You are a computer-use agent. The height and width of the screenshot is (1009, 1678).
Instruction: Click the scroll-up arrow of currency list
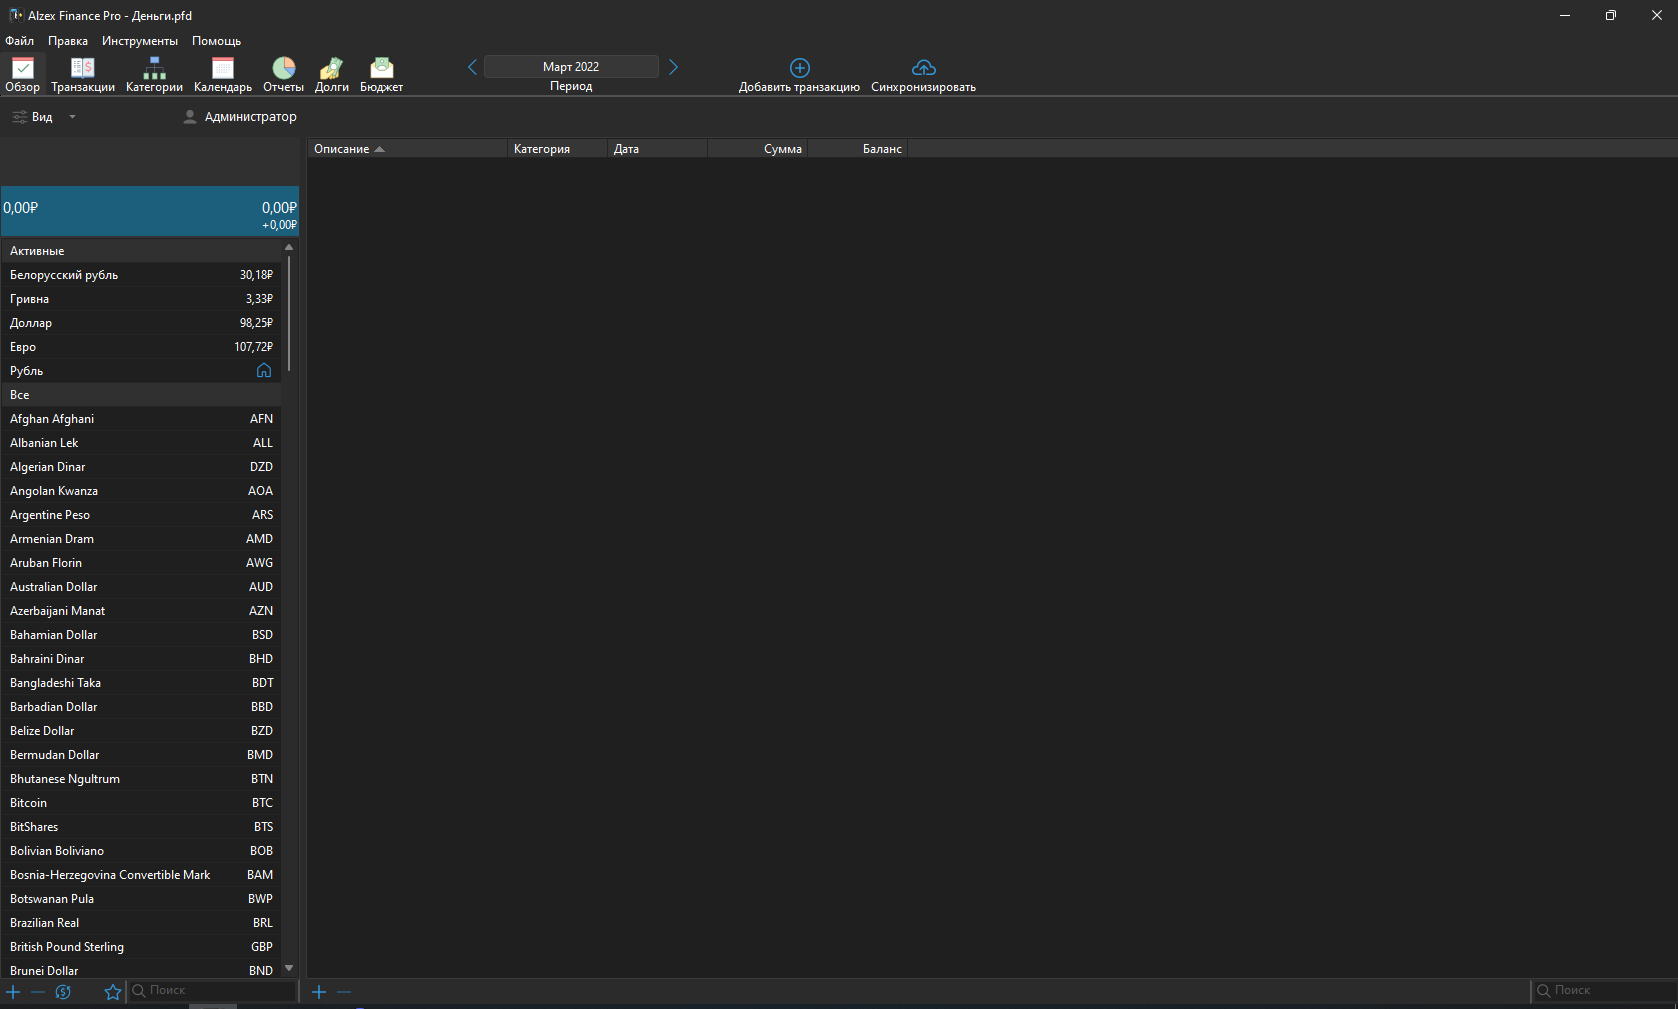click(x=289, y=247)
